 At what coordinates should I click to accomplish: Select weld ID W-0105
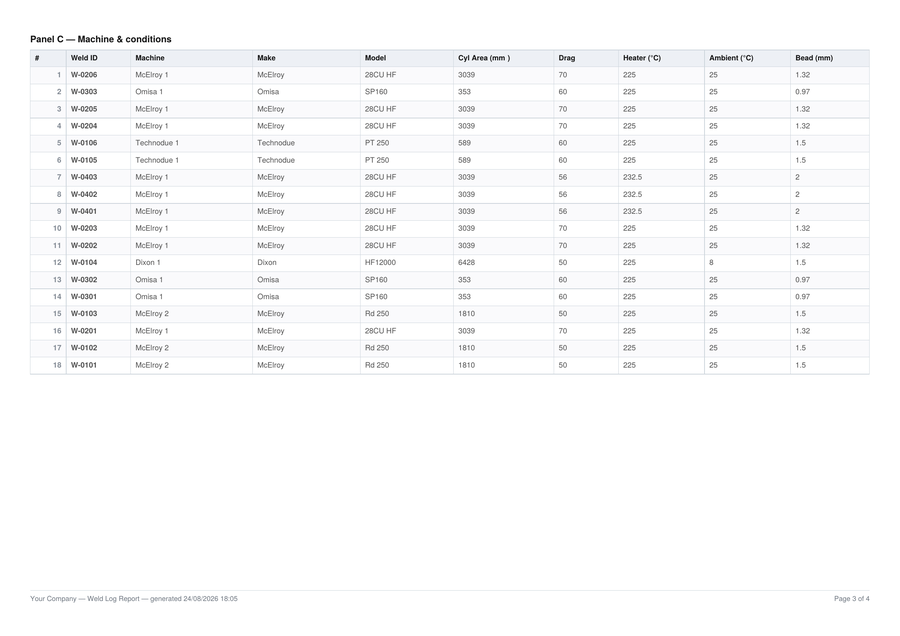tap(84, 160)
